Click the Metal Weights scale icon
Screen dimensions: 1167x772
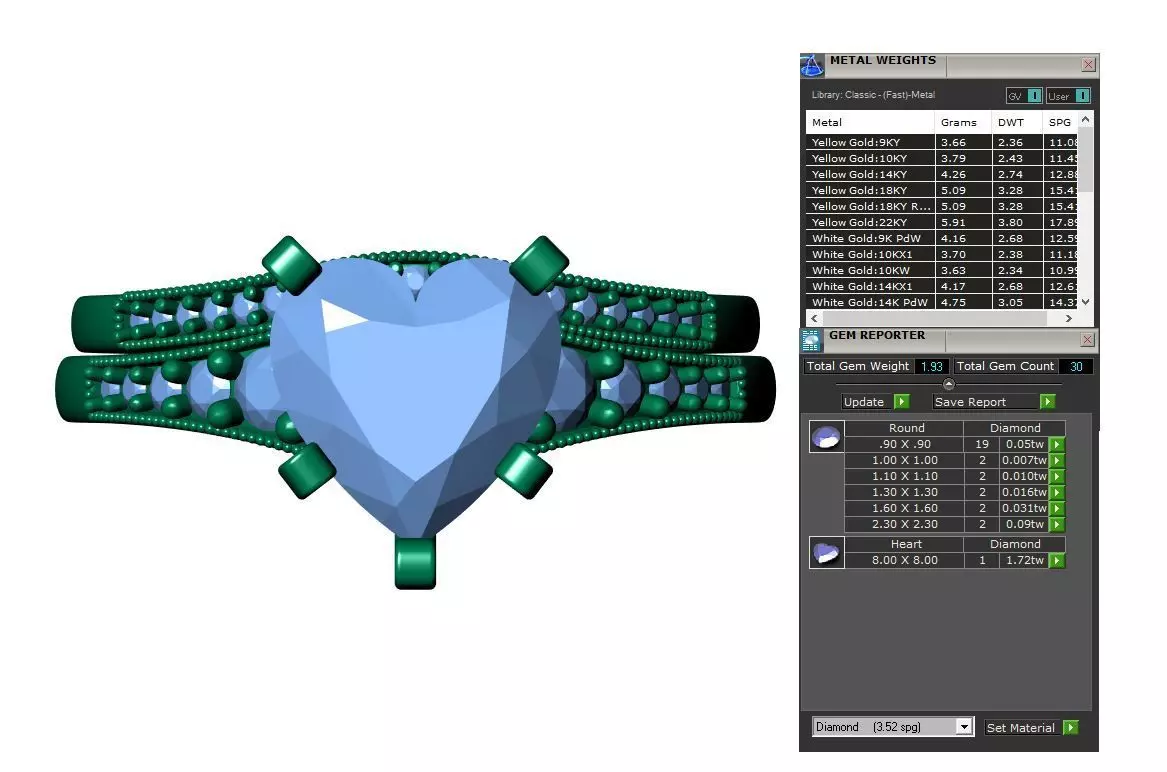[x=812, y=66]
